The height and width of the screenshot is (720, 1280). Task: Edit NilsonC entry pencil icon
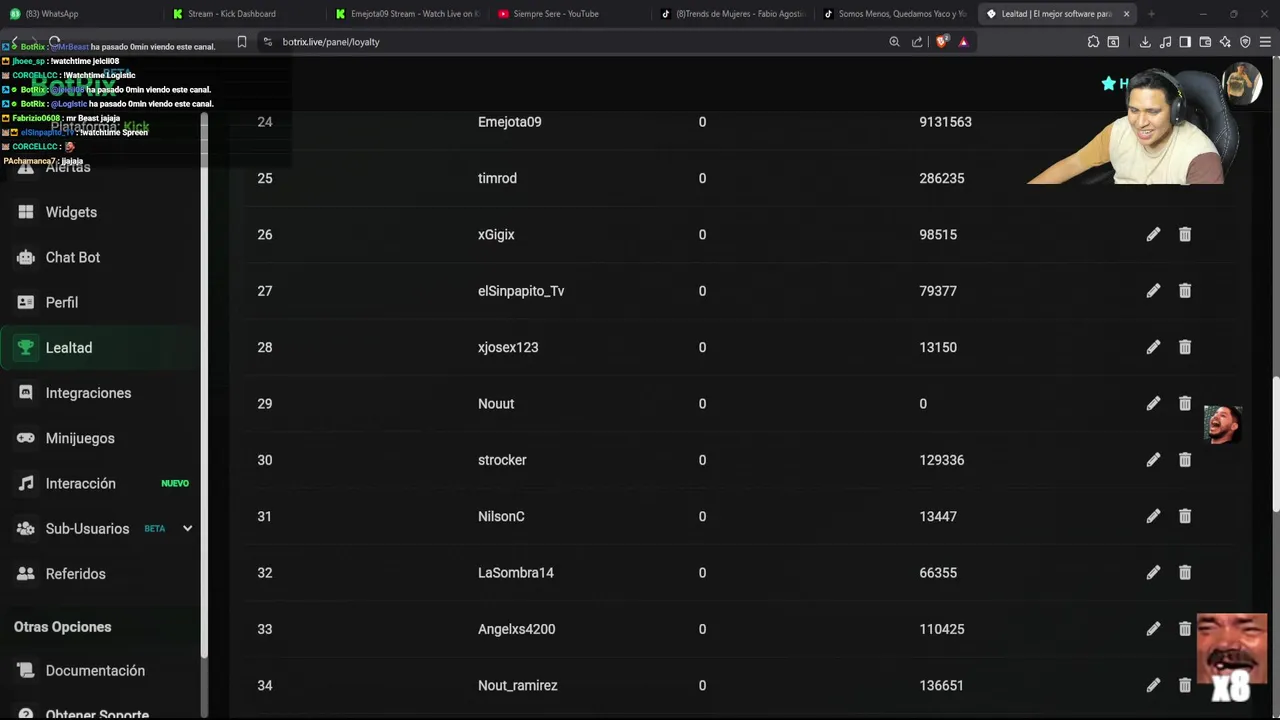pyautogui.click(x=1153, y=516)
